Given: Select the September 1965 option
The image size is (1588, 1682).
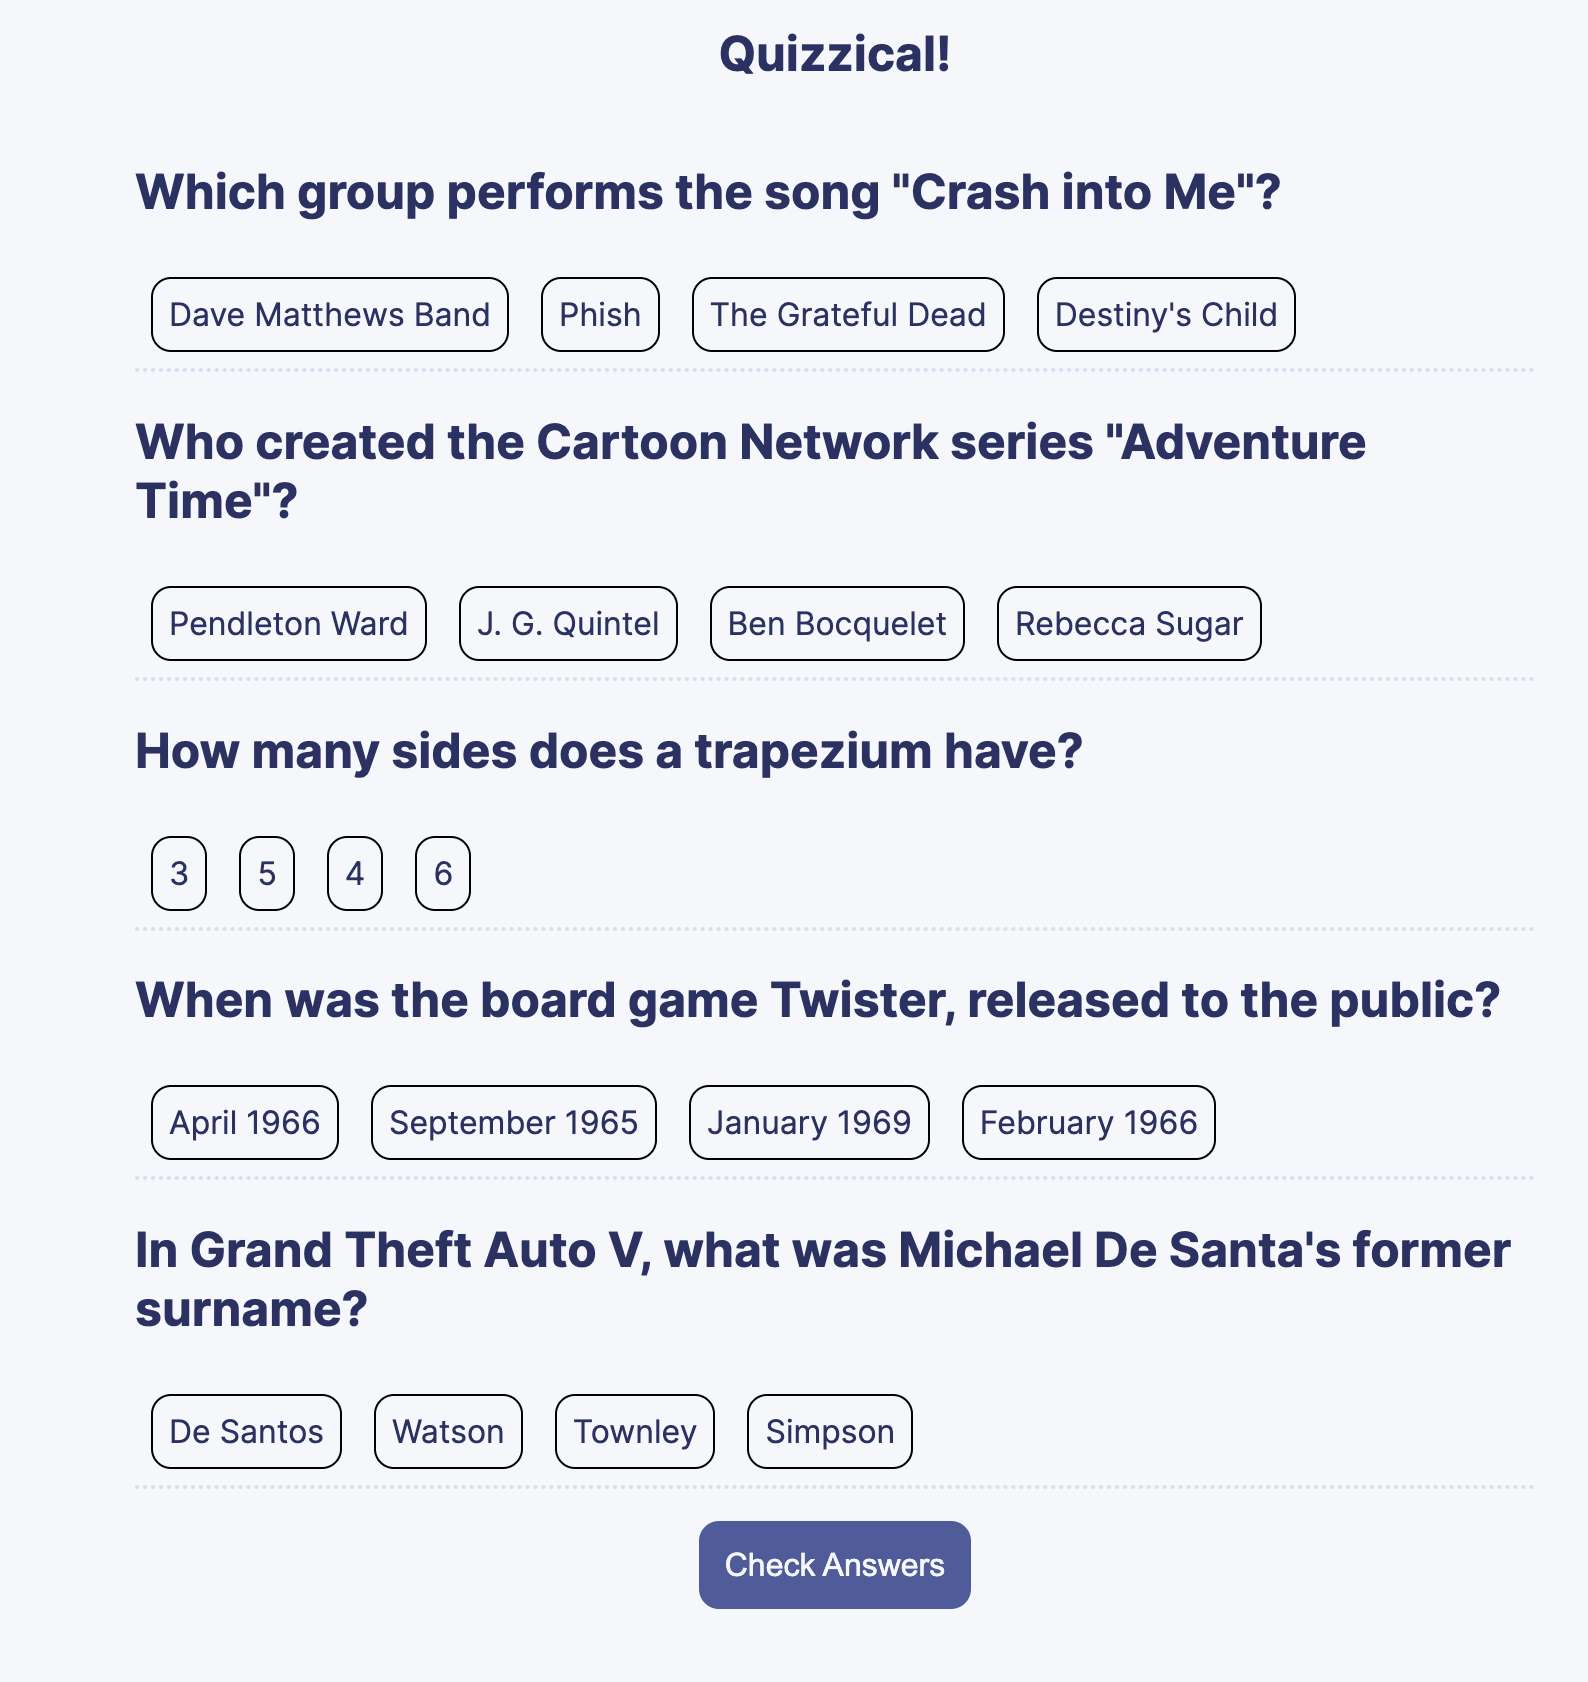Looking at the screenshot, I should click(x=514, y=1123).
